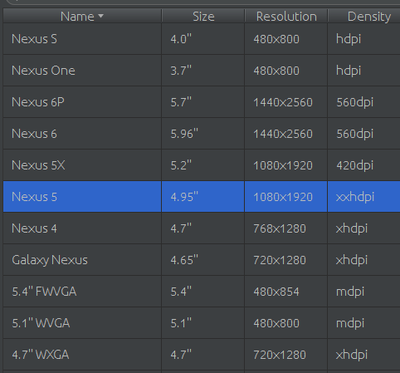Click the xhdpi density of Nexus 4
Image resolution: width=400 pixels, height=373 pixels.
tap(364, 228)
